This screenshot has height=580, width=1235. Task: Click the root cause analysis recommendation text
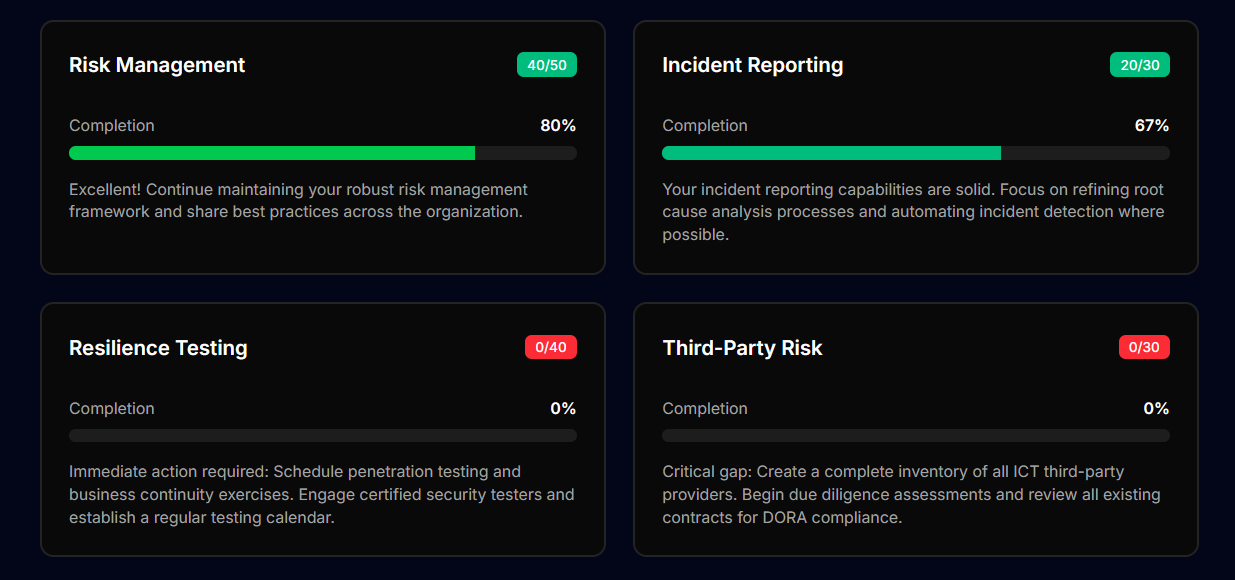point(912,212)
